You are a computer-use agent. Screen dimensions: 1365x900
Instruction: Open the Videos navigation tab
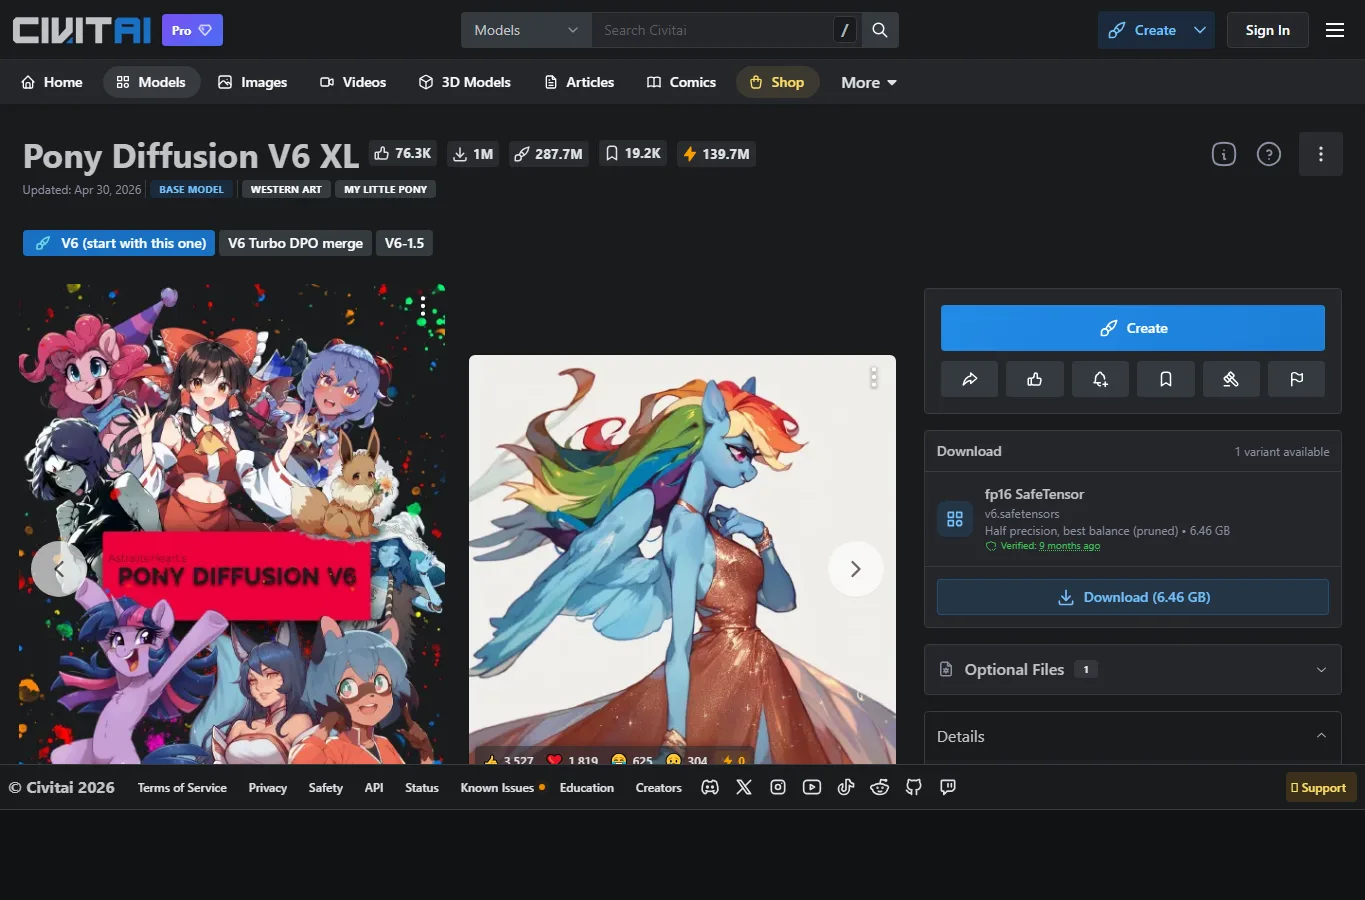[x=353, y=82]
